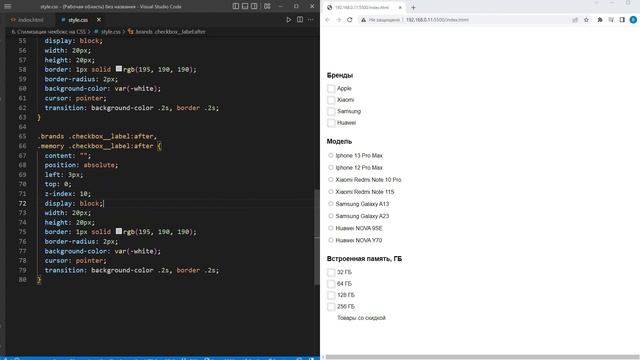Click '.memory .checkbox__label:after' selector line
The image size is (640, 360).
99,146
